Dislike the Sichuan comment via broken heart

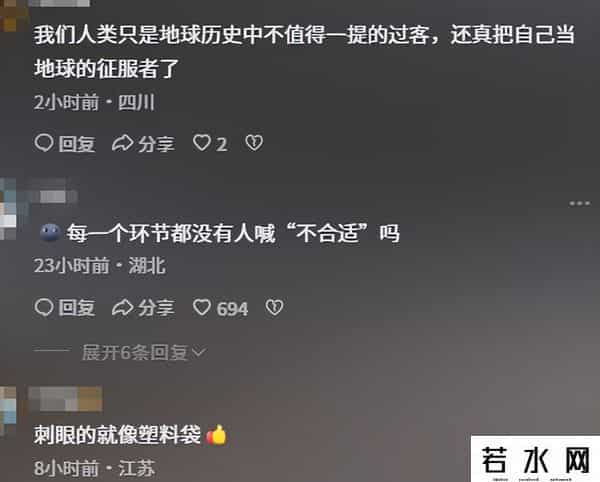point(254,143)
